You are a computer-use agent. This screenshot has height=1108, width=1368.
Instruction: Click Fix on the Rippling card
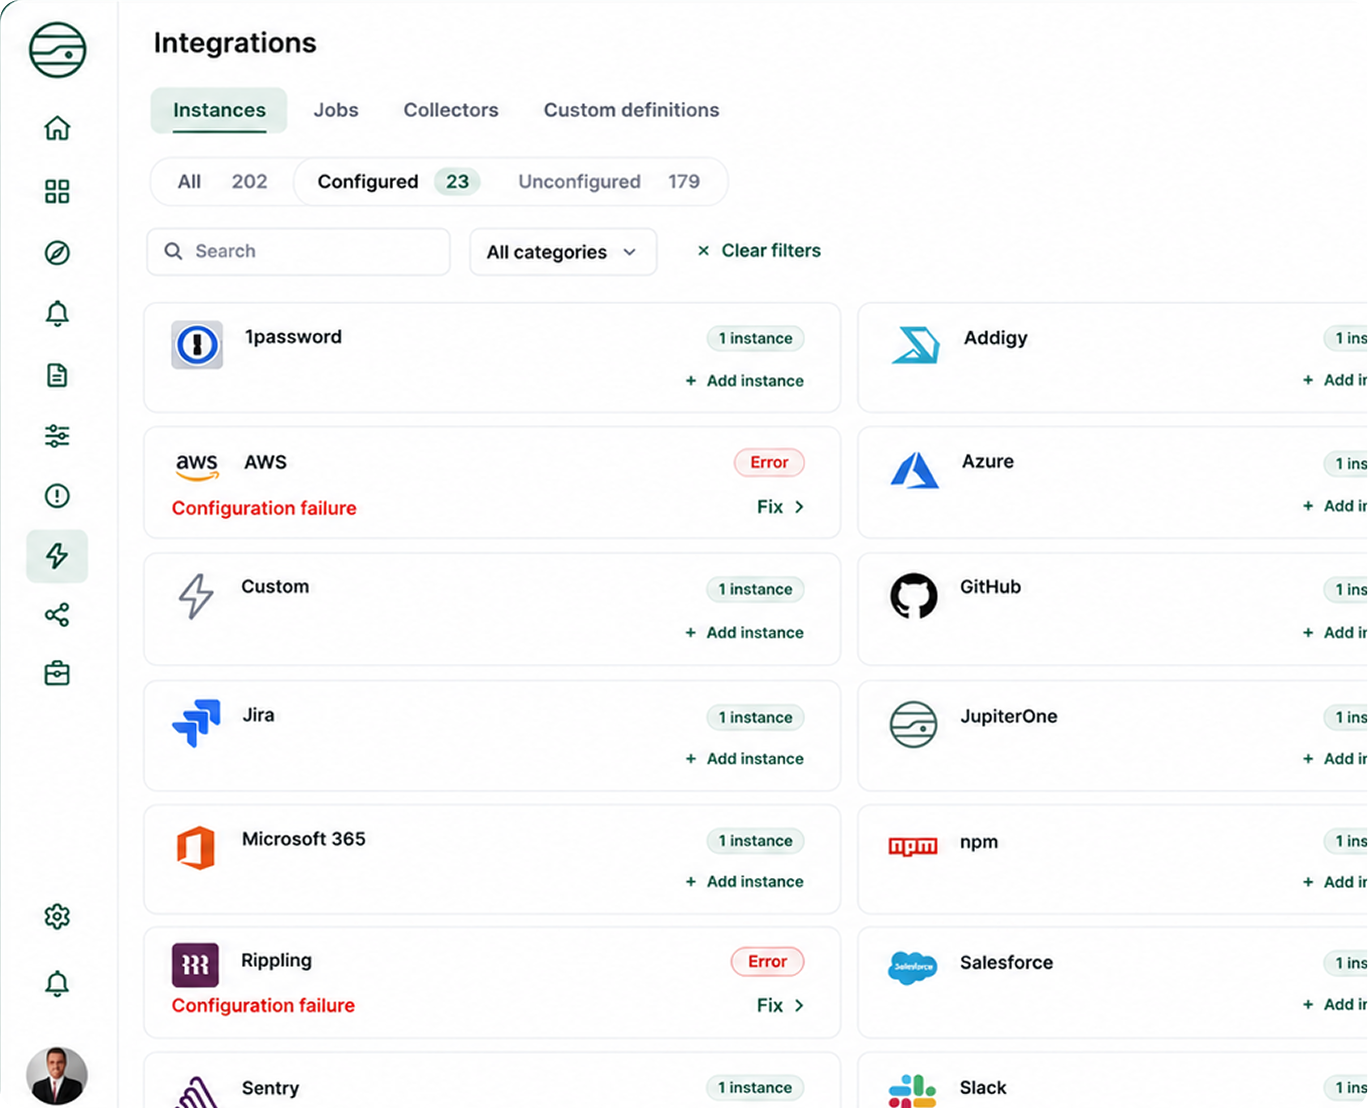(x=780, y=1005)
